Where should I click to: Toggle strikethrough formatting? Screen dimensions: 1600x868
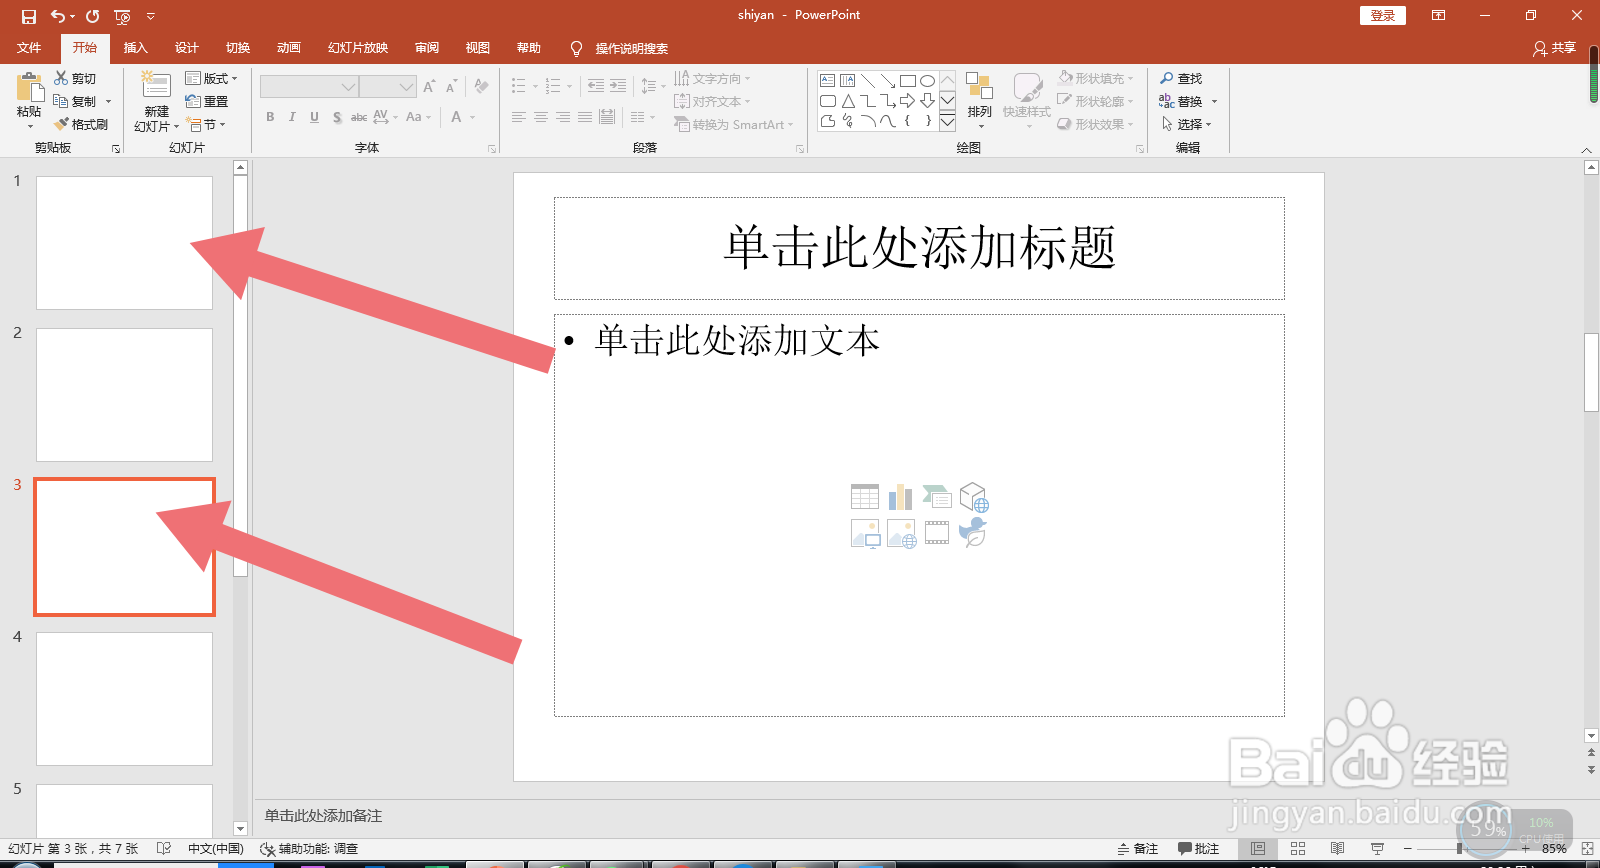click(359, 117)
